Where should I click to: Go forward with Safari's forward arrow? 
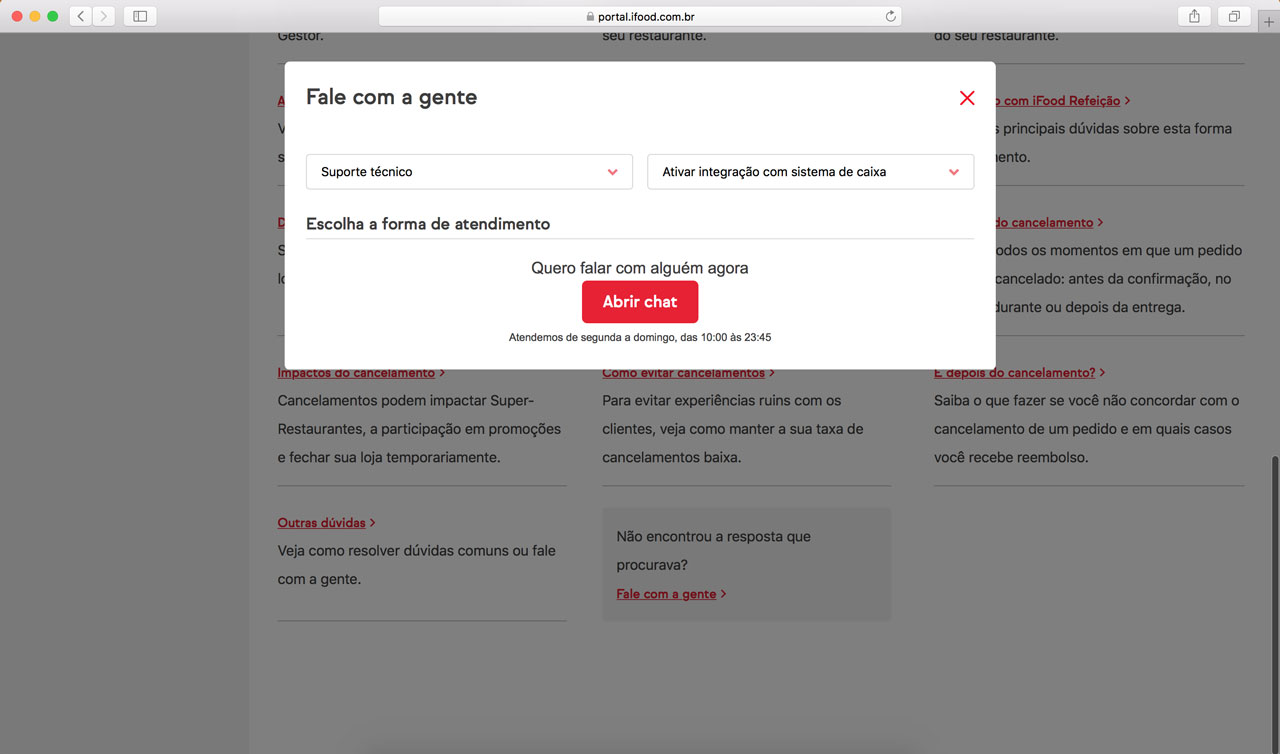point(104,16)
